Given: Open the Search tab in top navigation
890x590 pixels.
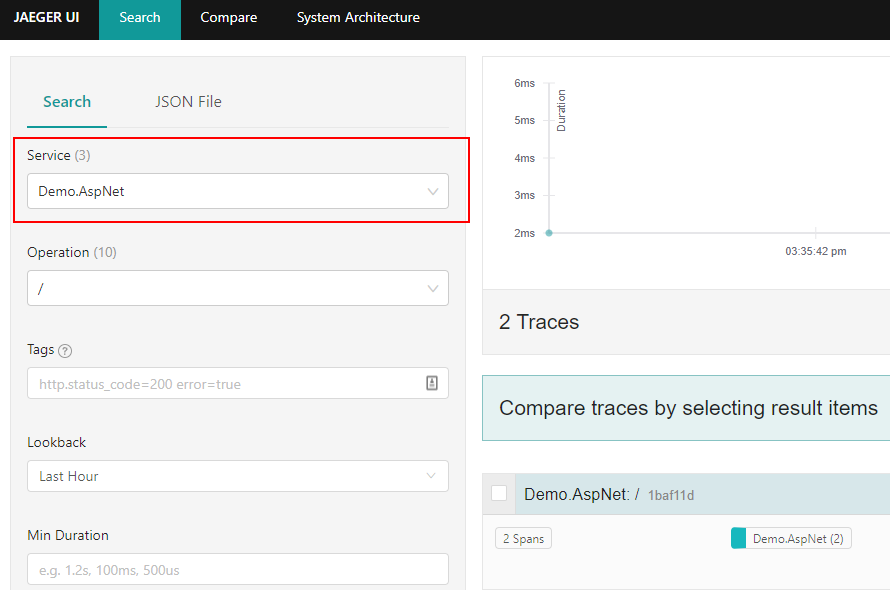Looking at the screenshot, I should [x=140, y=18].
